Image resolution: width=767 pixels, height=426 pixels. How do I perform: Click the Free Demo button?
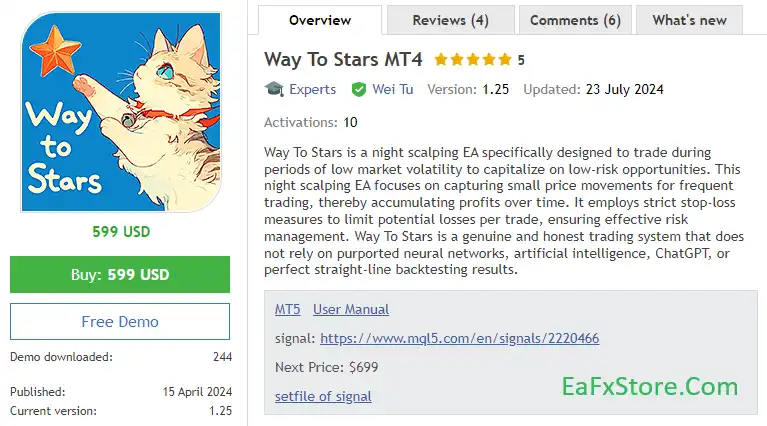[120, 322]
